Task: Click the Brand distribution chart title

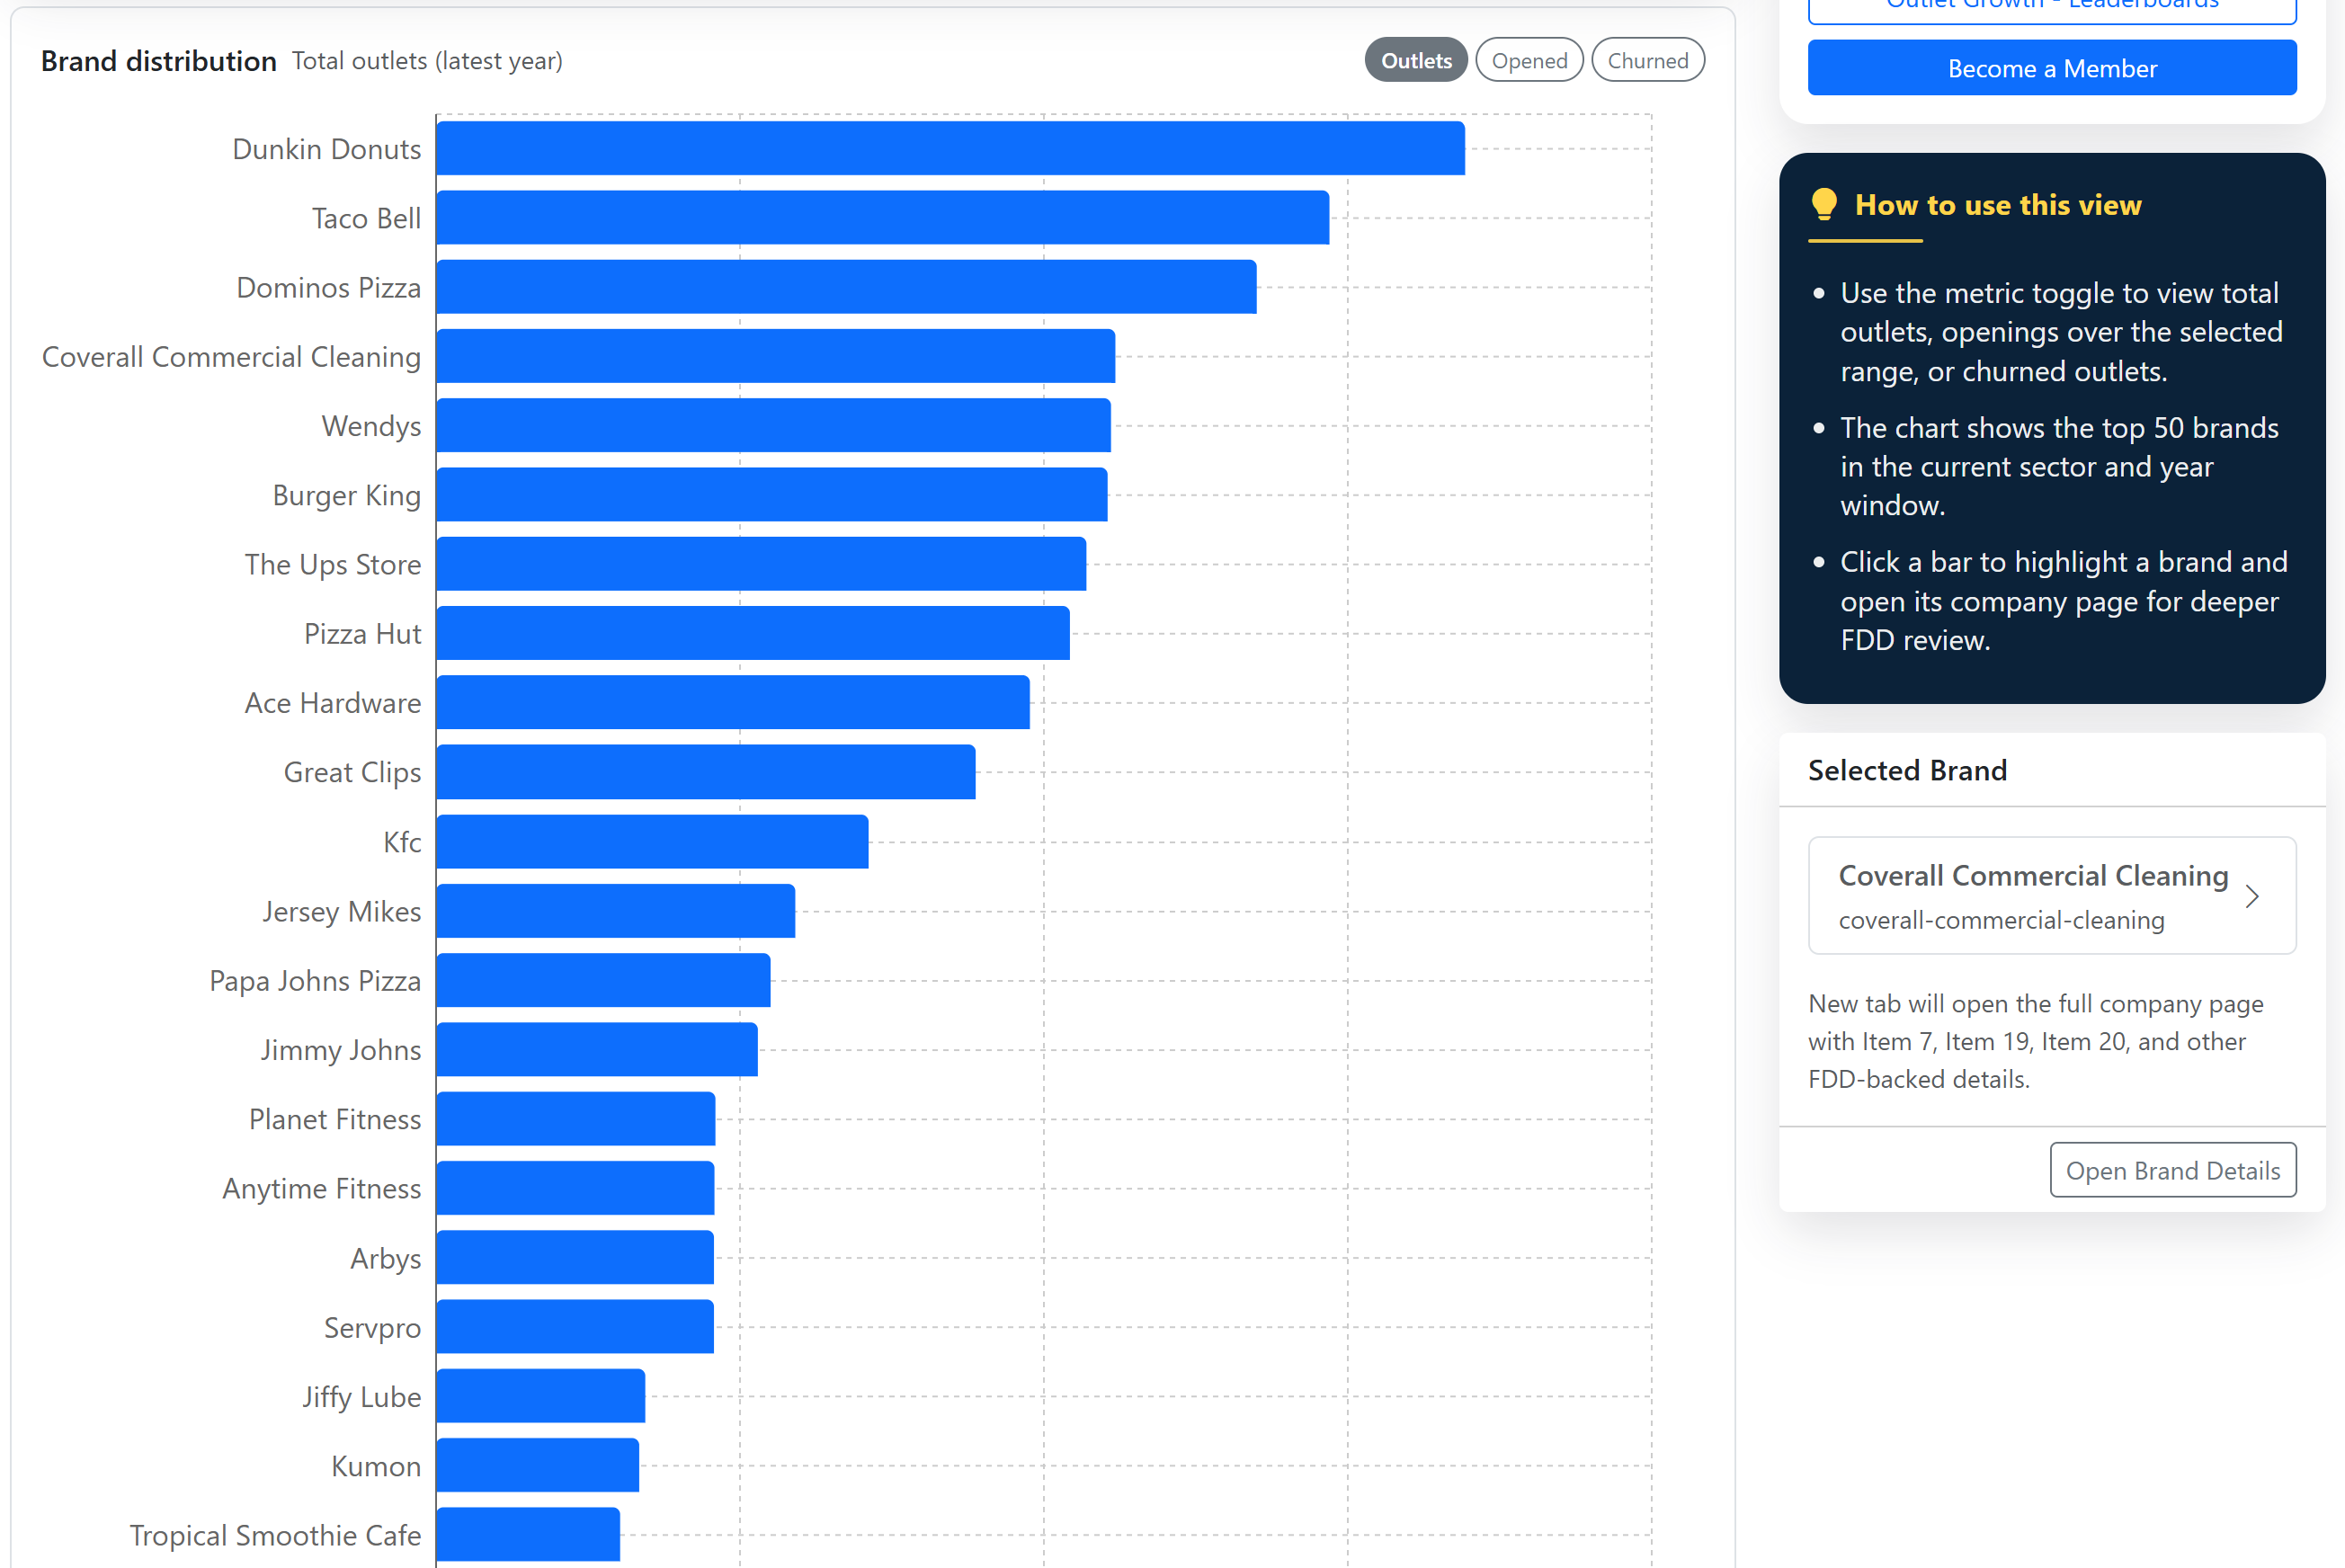Action: coord(158,60)
